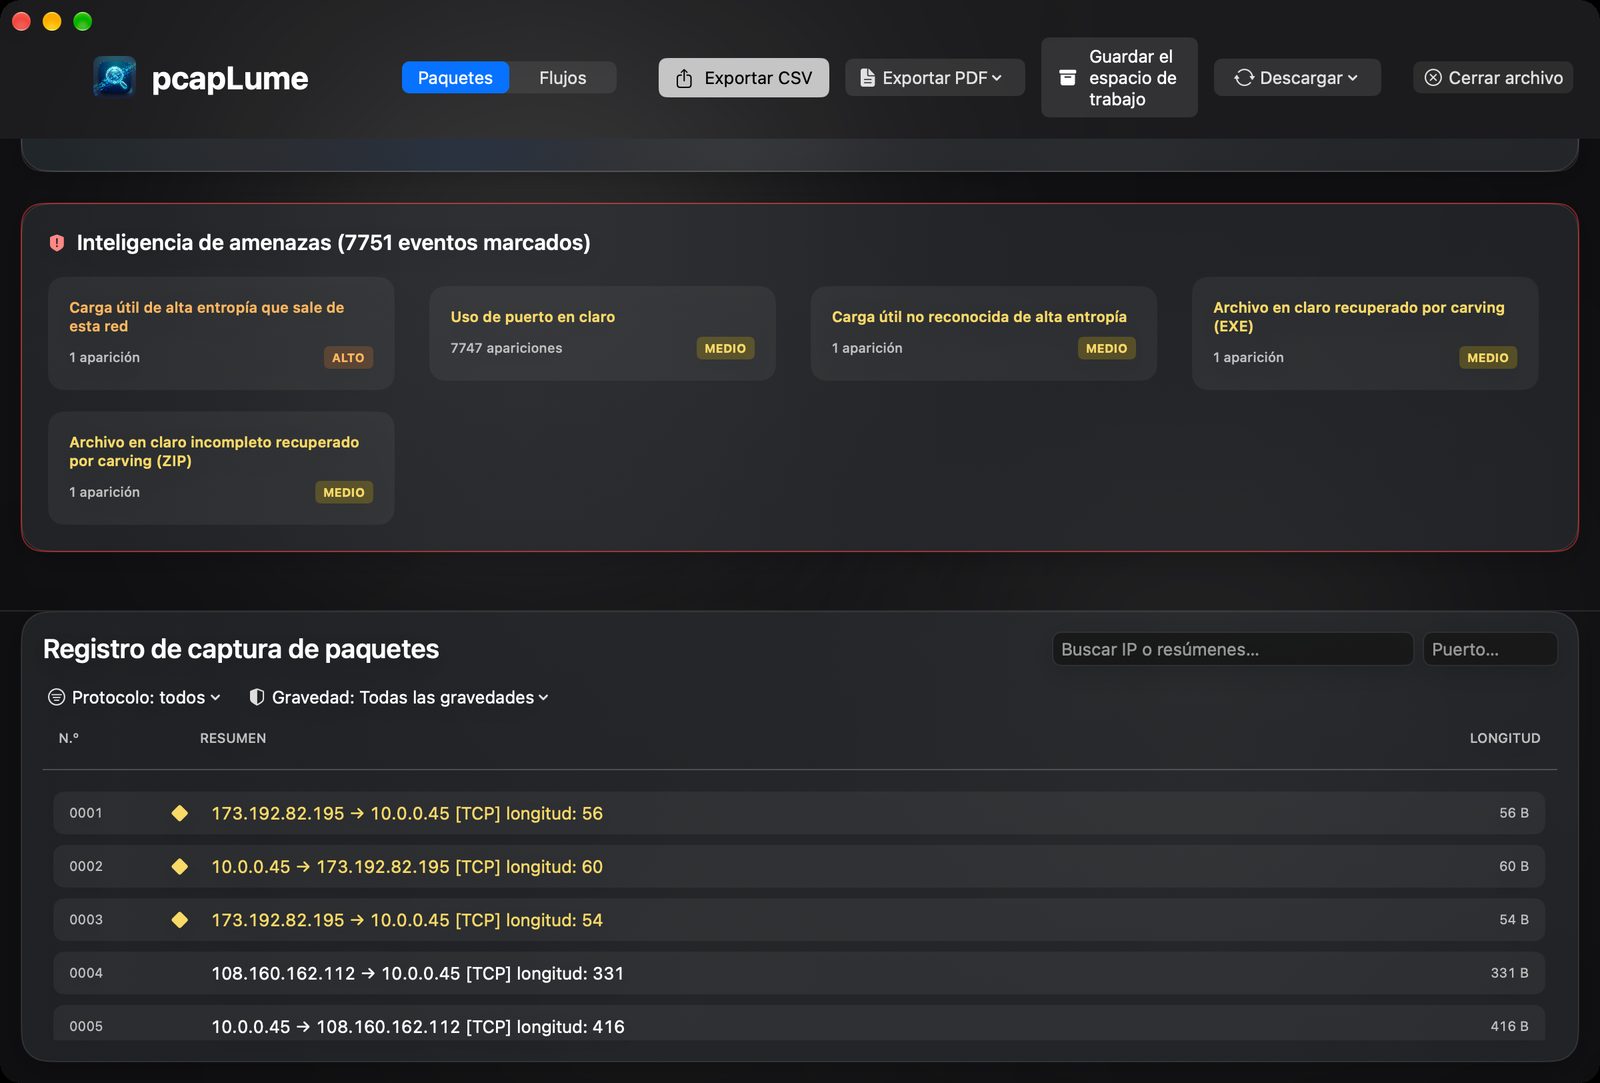The width and height of the screenshot is (1600, 1083).
Task: Click the red shield icon beside Inteligencia de amenazas
Action: tap(57, 243)
